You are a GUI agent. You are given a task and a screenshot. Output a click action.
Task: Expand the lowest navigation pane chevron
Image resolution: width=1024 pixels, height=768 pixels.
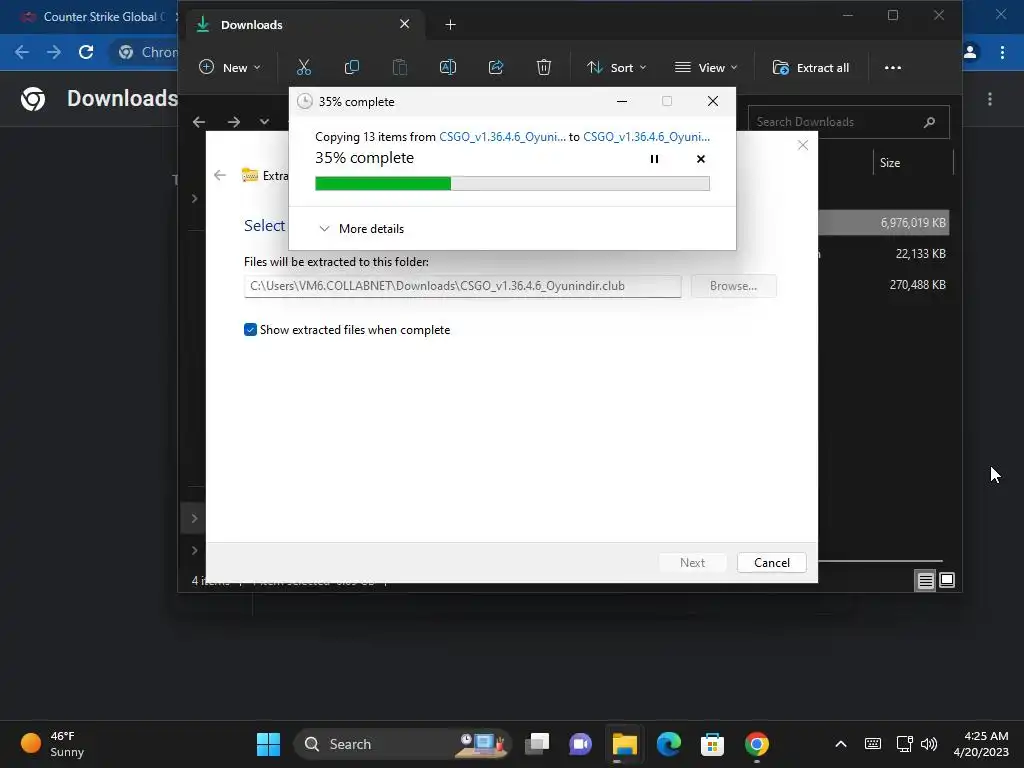click(194, 551)
